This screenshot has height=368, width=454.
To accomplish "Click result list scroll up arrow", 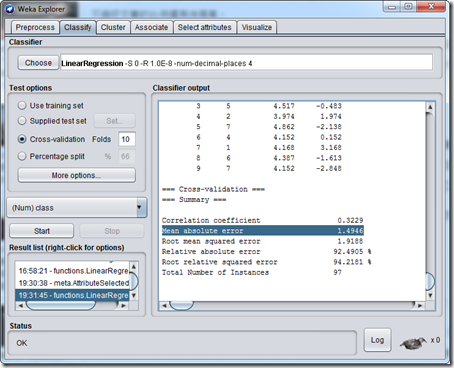I will pos(134,266).
